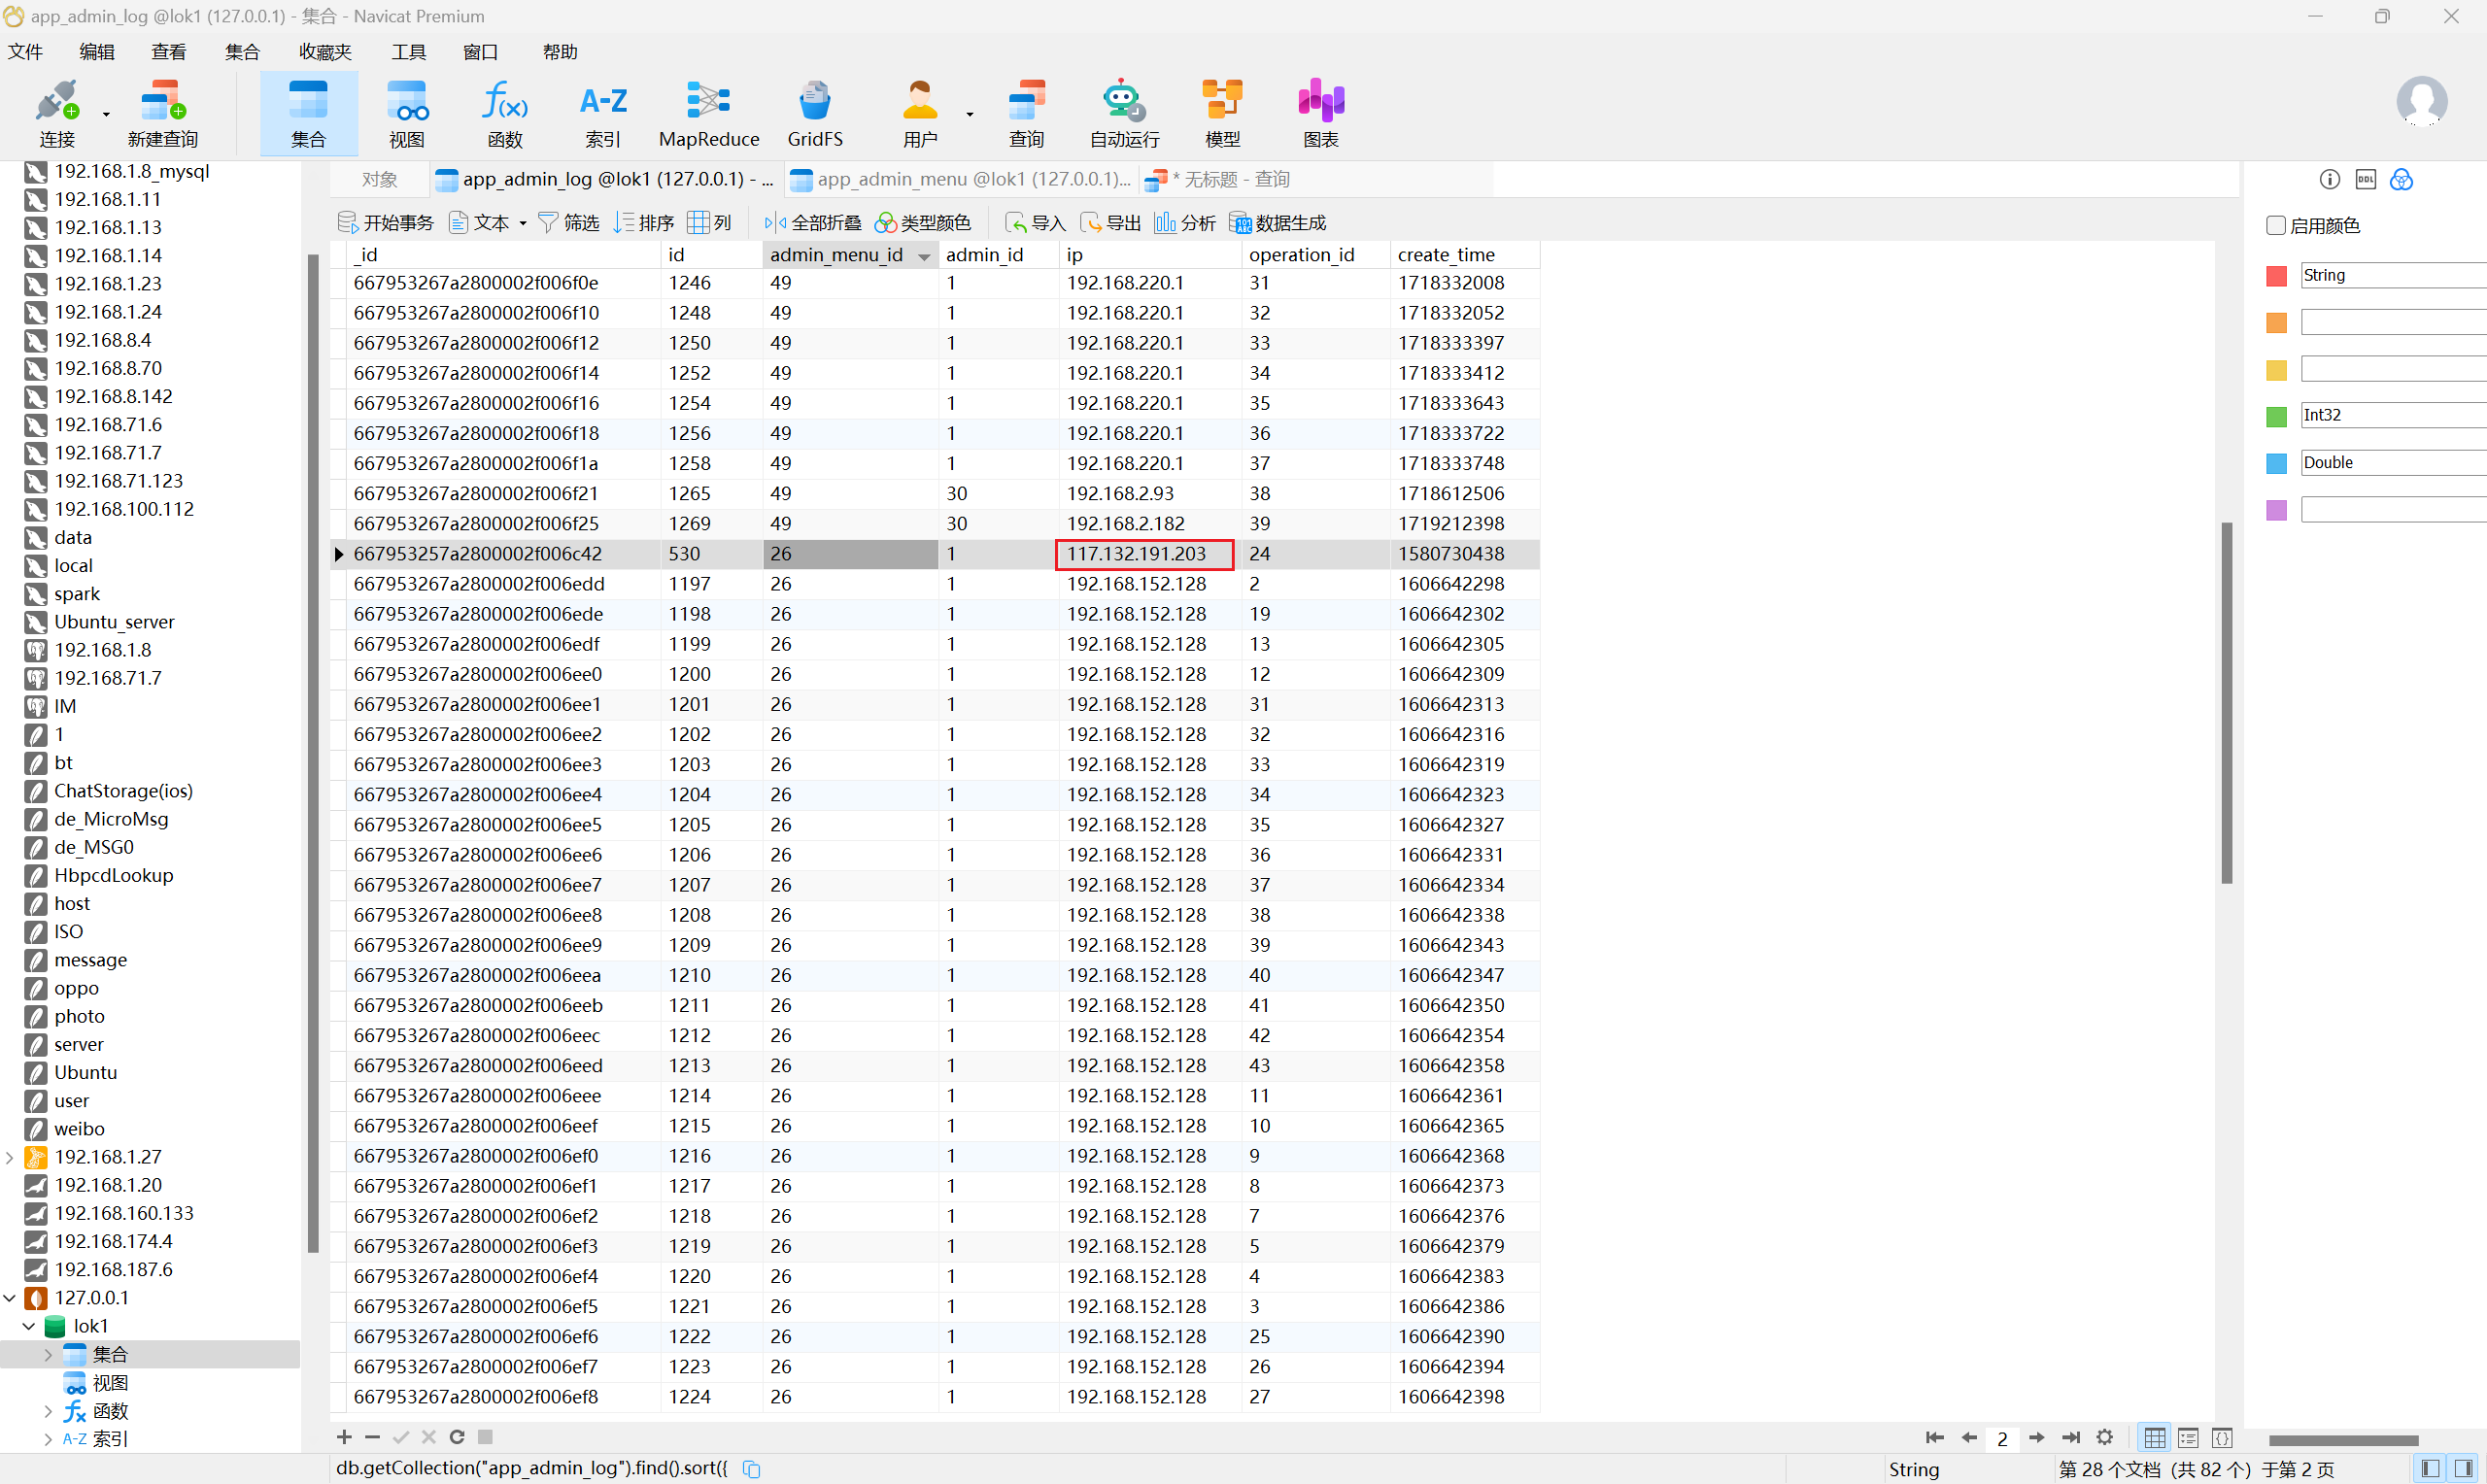Open the 函数 functions toolbar icon
2487x1484 pixels.
(505, 113)
